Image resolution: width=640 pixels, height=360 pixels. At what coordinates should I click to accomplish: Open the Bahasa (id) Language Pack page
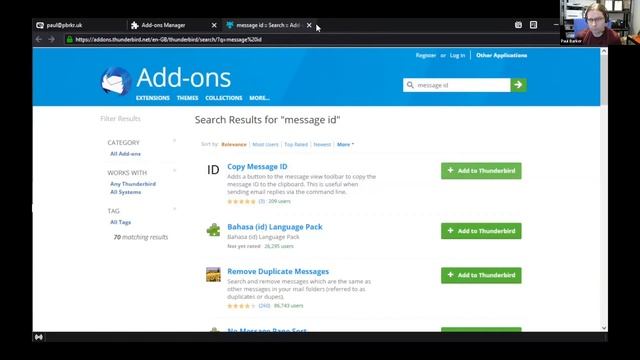(275, 227)
